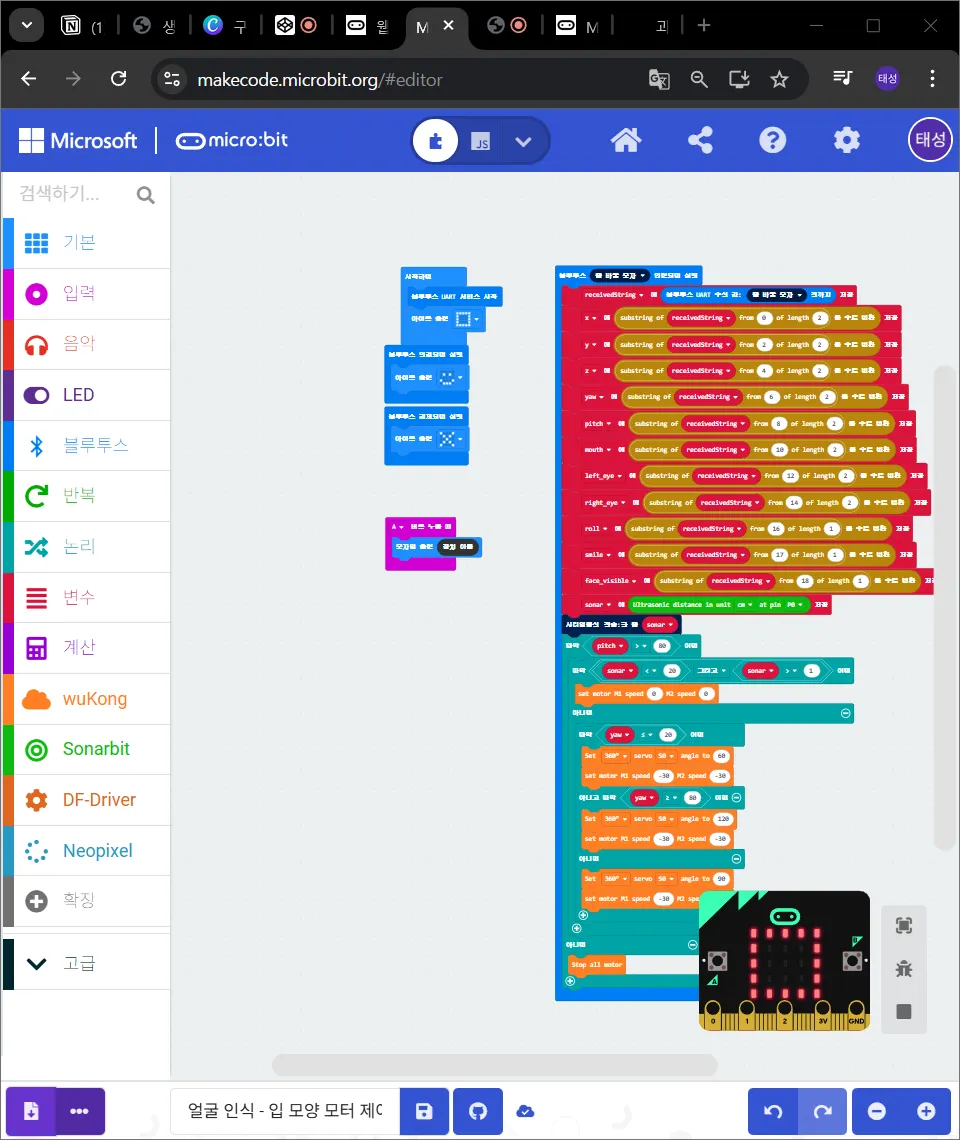The width and height of the screenshot is (960, 1140).
Task: Collapse else branch with minus icon
Action: 846,713
